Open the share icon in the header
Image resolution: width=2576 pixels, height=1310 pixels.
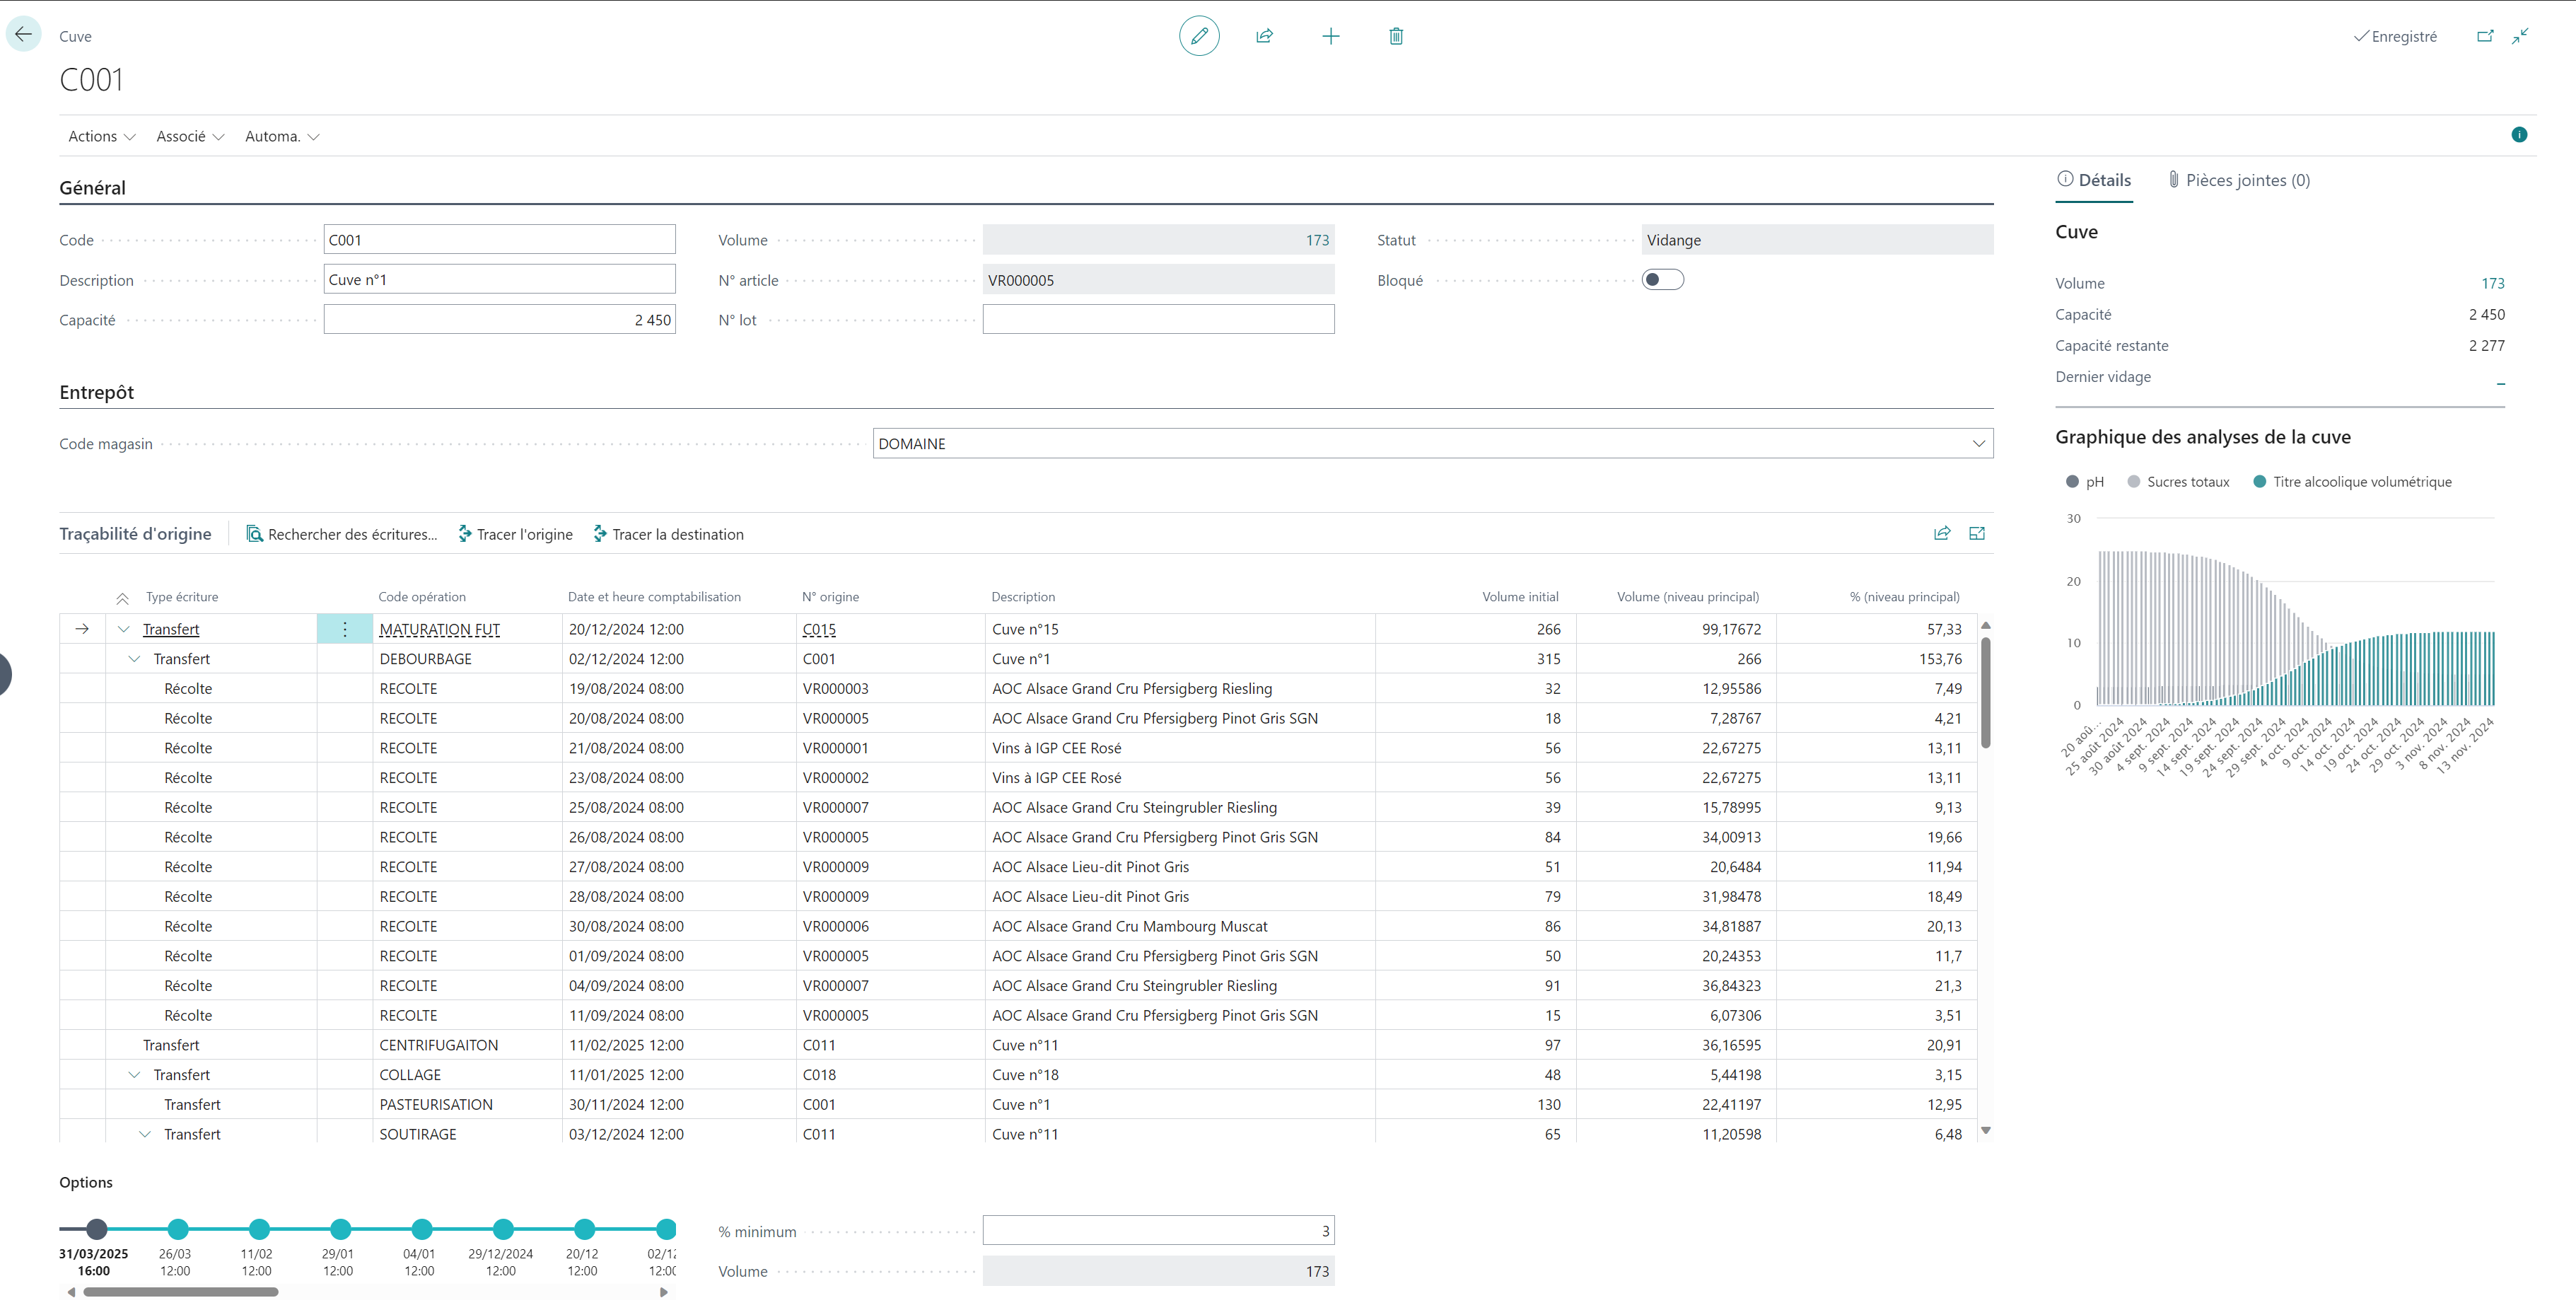1264,36
